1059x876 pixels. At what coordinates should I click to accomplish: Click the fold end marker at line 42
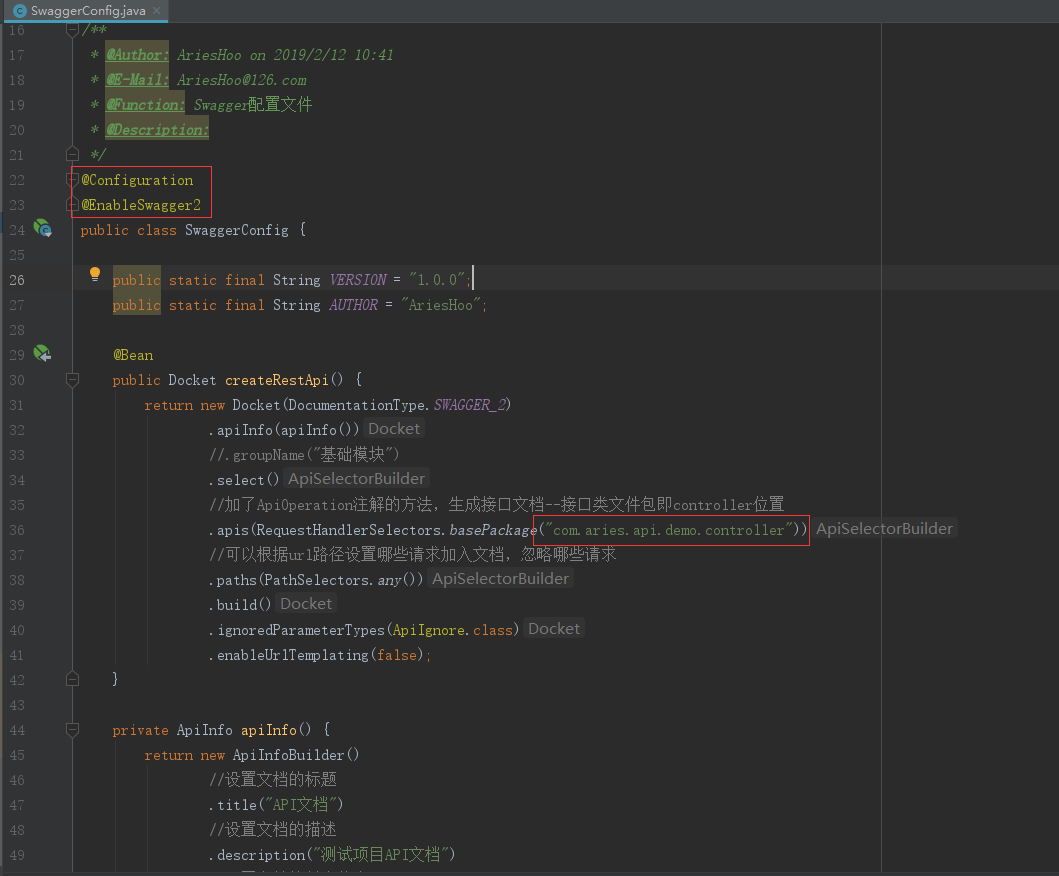(72, 679)
